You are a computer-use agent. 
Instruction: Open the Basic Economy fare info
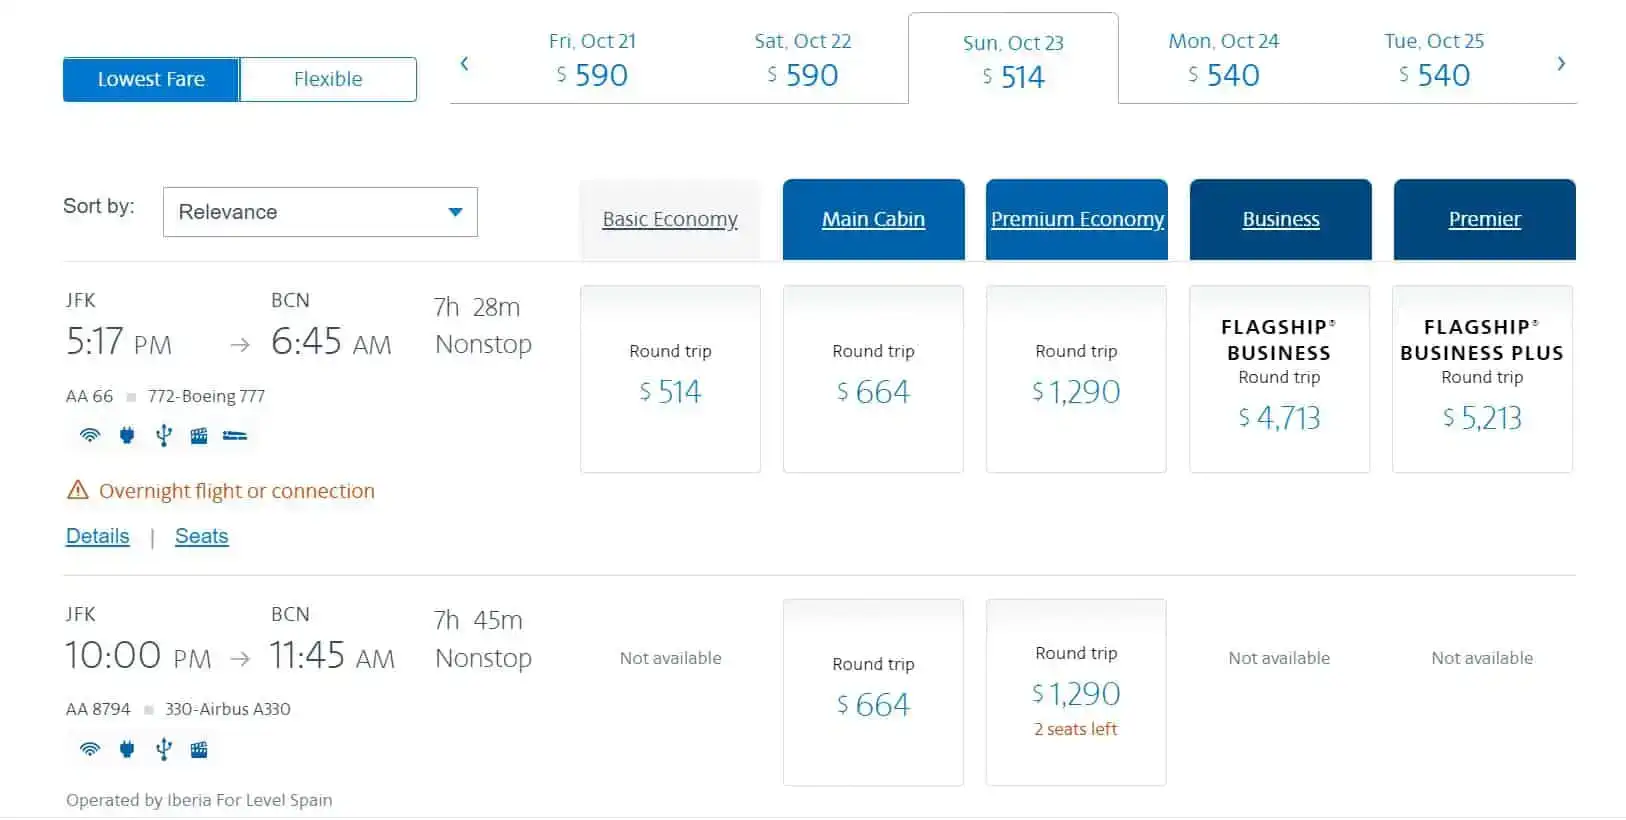click(x=670, y=219)
